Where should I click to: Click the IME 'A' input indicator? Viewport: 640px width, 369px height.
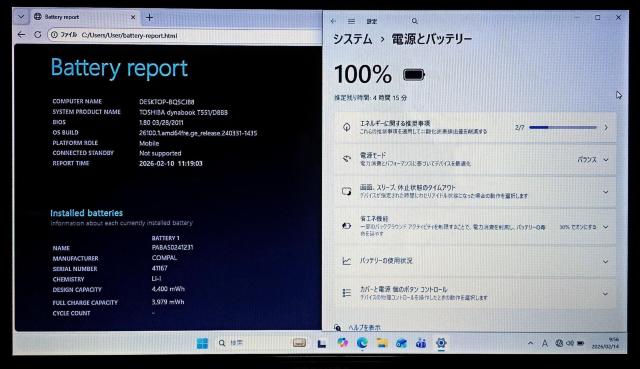(x=544, y=344)
